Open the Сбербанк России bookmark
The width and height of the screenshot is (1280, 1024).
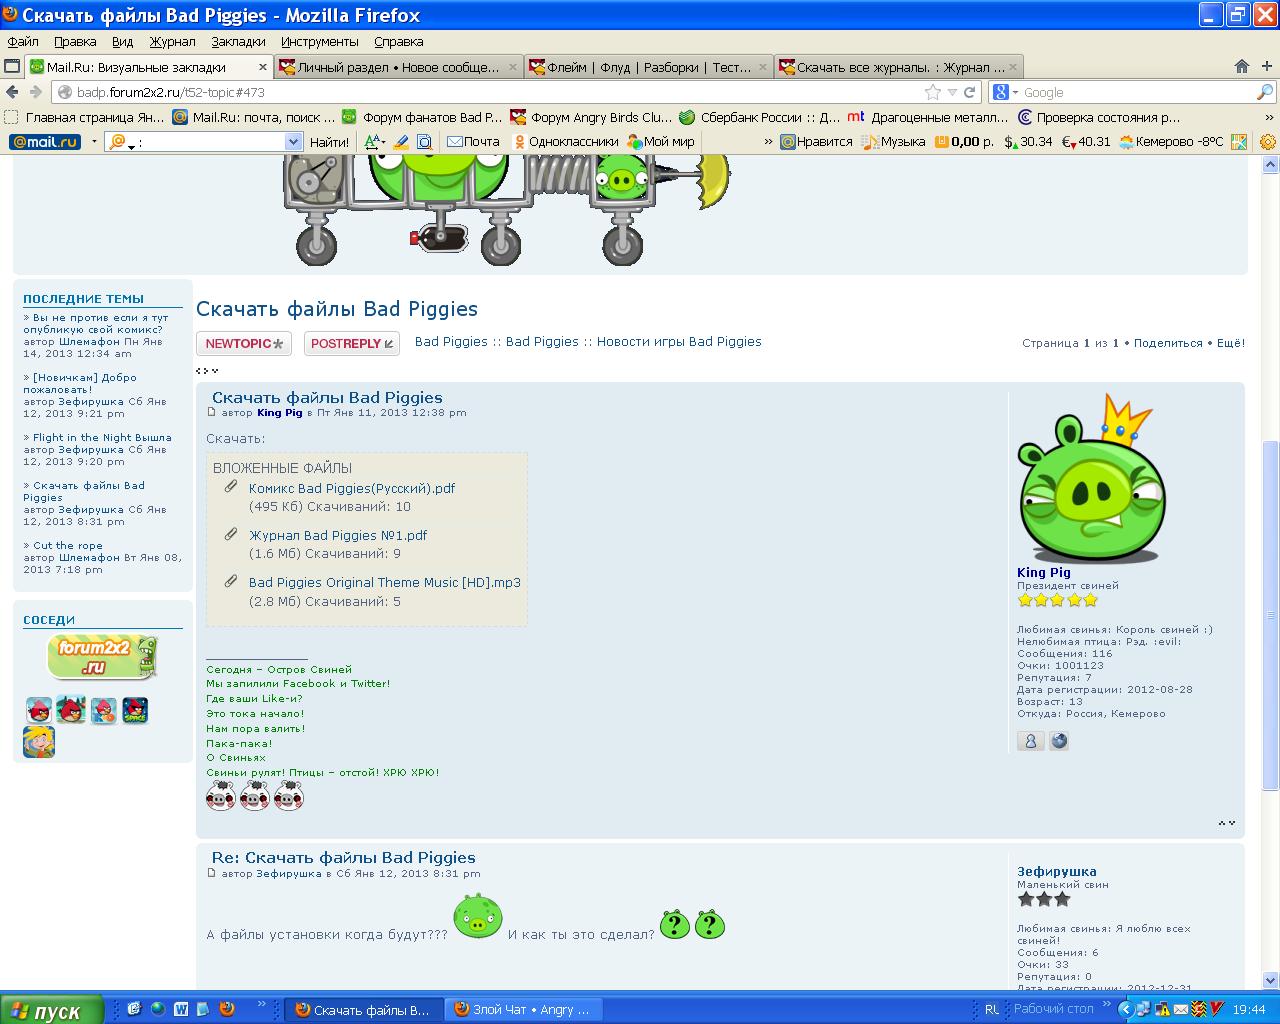tap(759, 117)
